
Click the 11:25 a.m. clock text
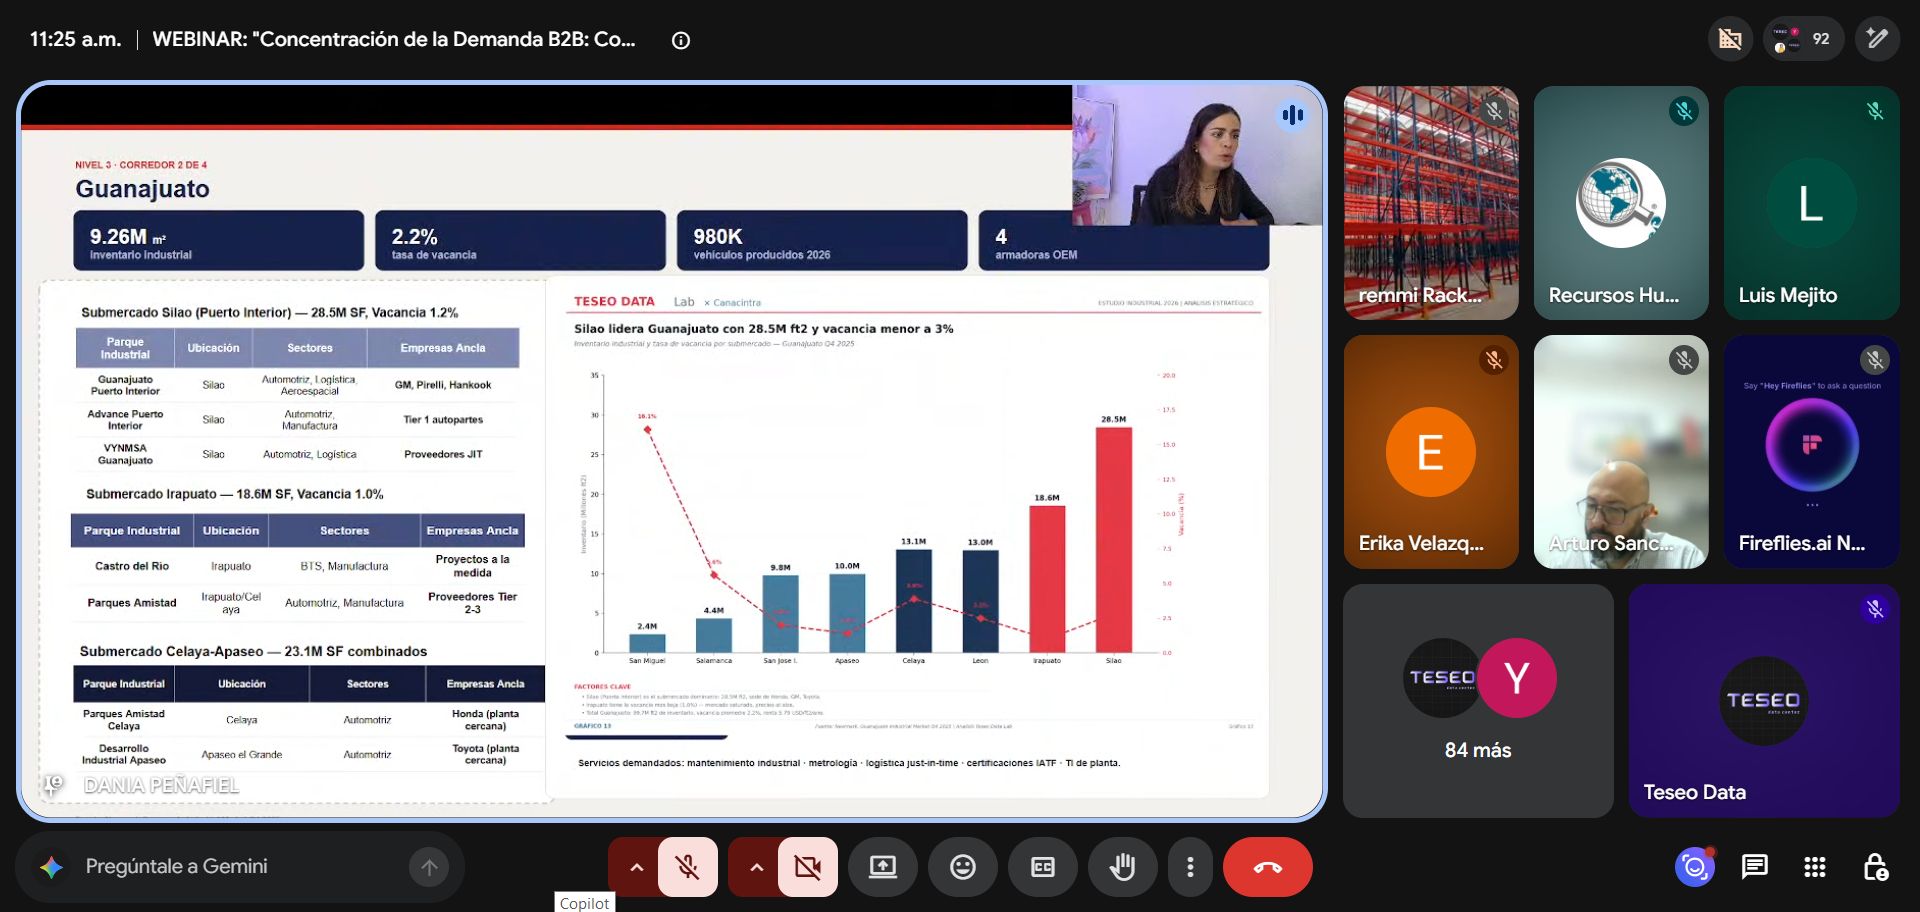tap(75, 39)
